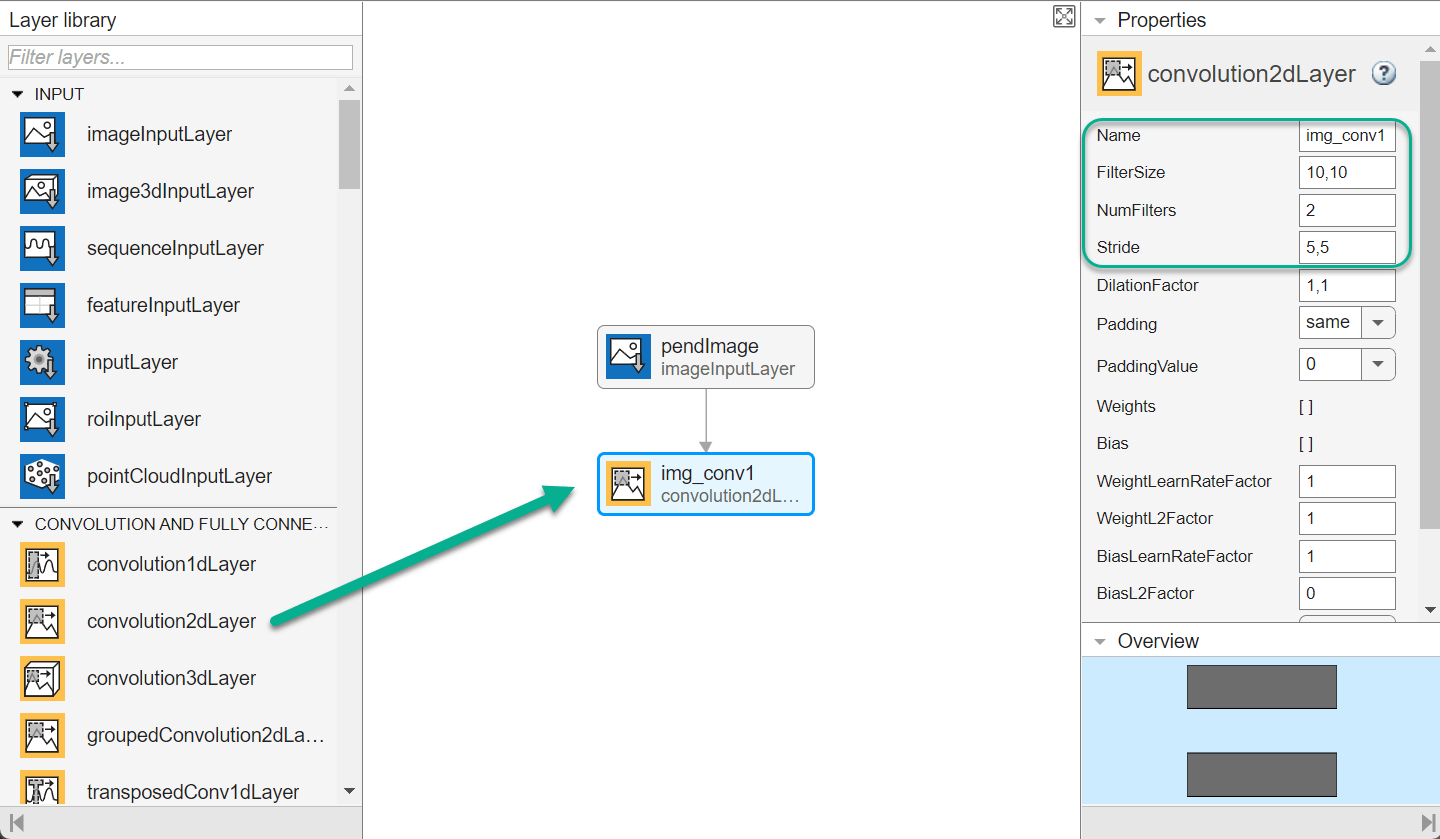The height and width of the screenshot is (839, 1440).
Task: Select the pointCloudInputLayer icon
Action: (42, 476)
